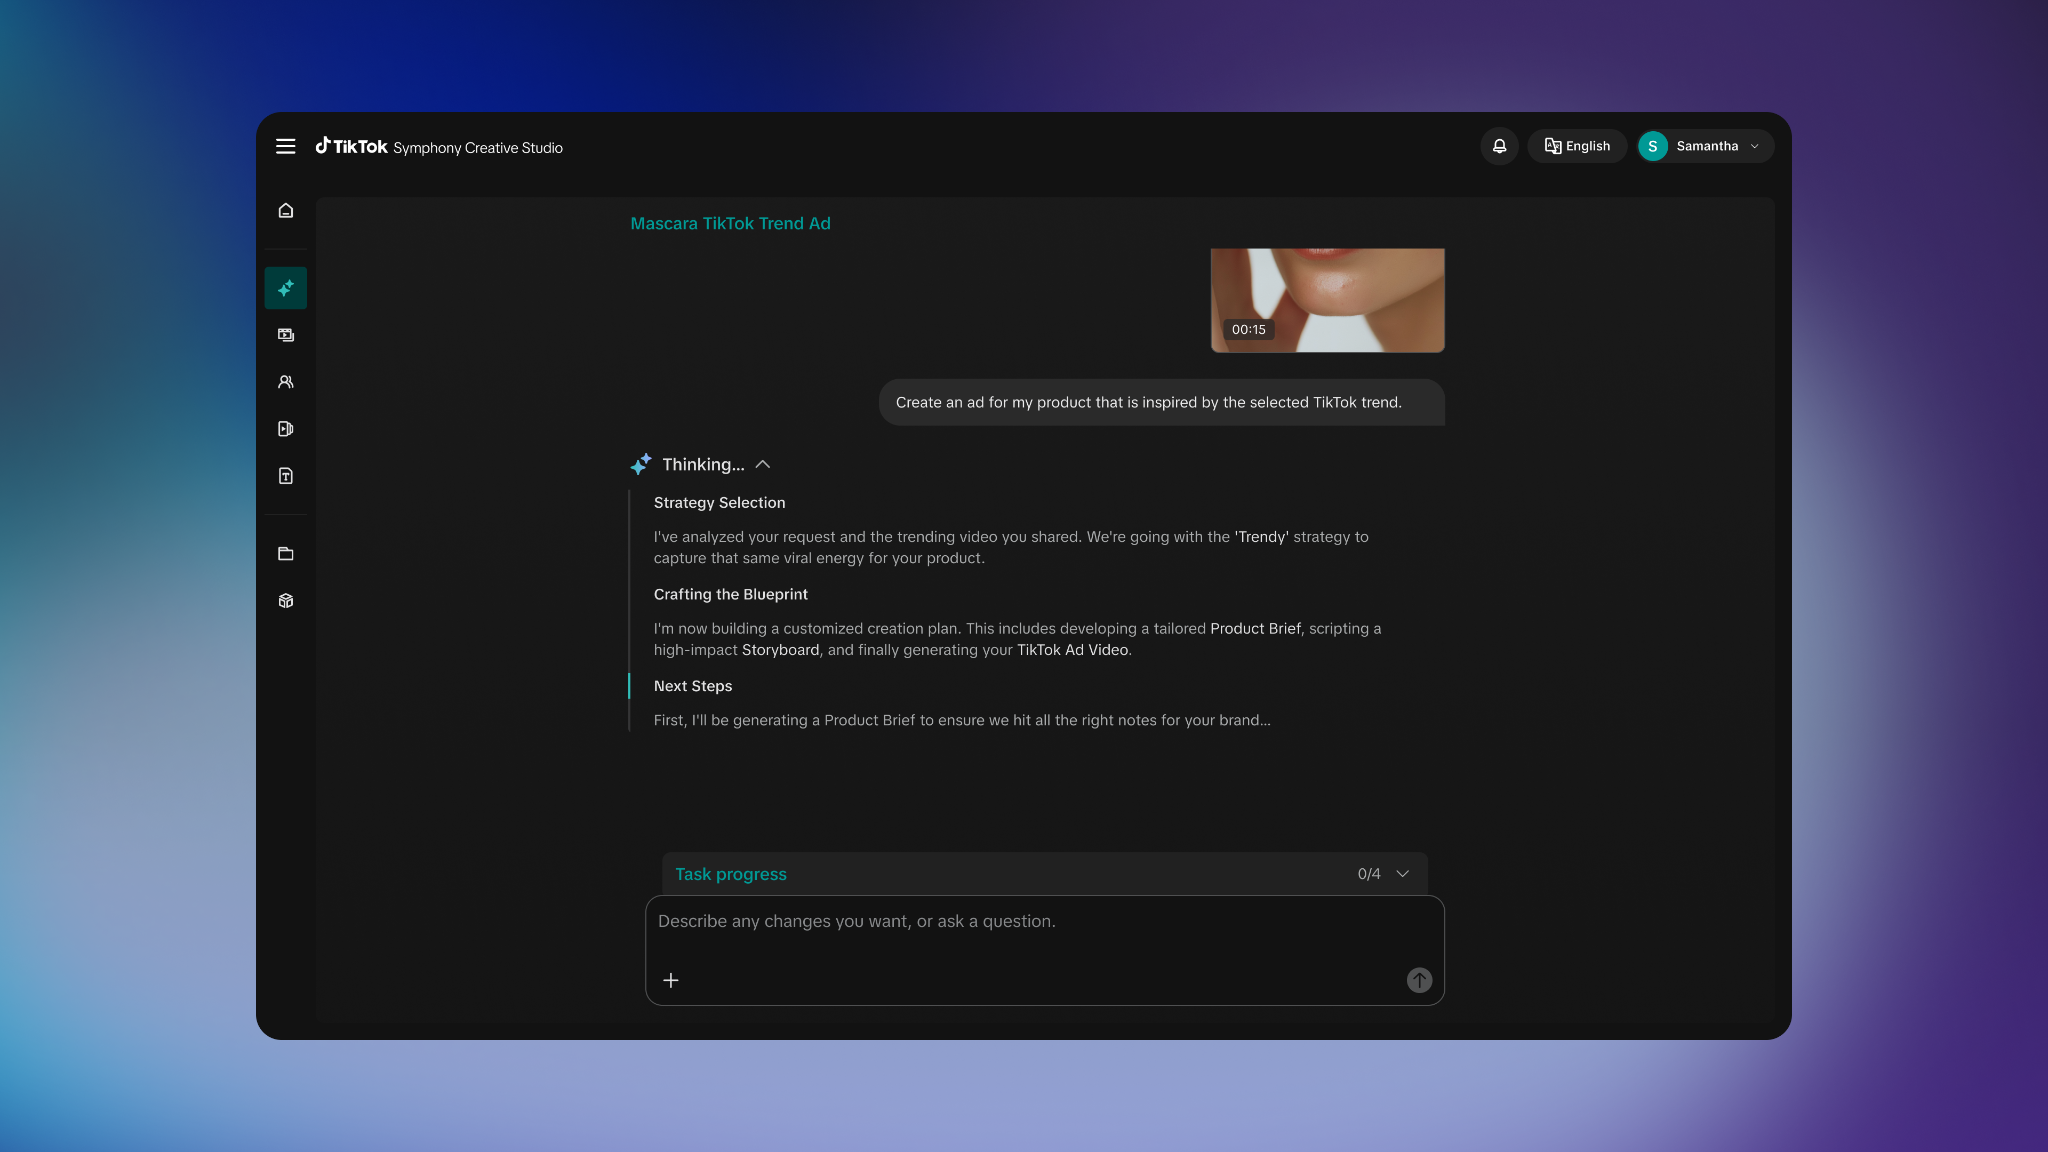
Task: Play the trend video thumbnail
Action: pyautogui.click(x=1327, y=300)
